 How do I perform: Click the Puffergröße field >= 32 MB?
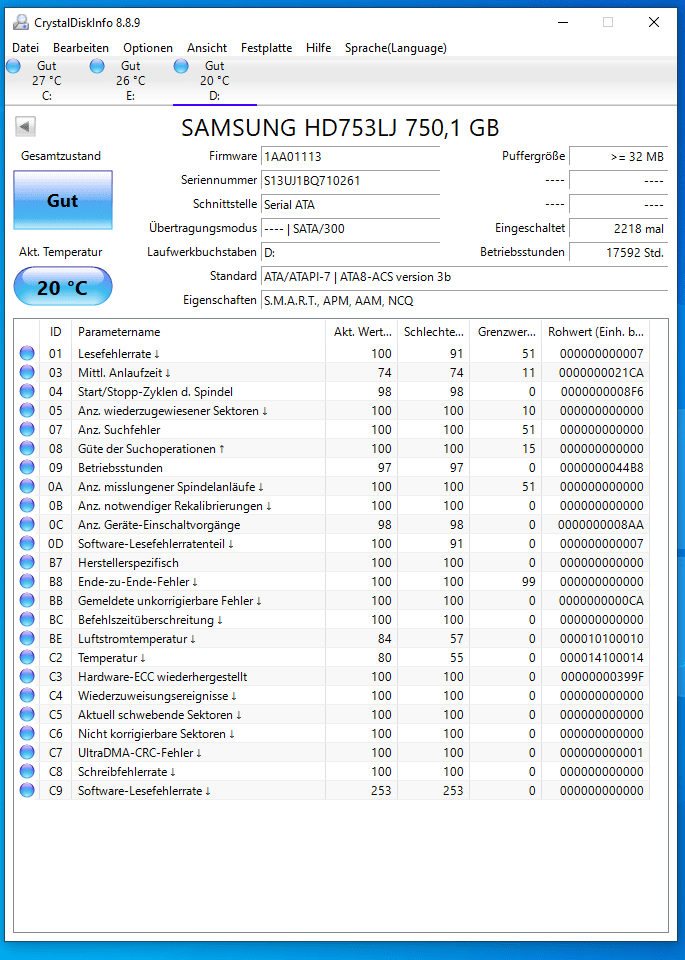click(x=618, y=156)
